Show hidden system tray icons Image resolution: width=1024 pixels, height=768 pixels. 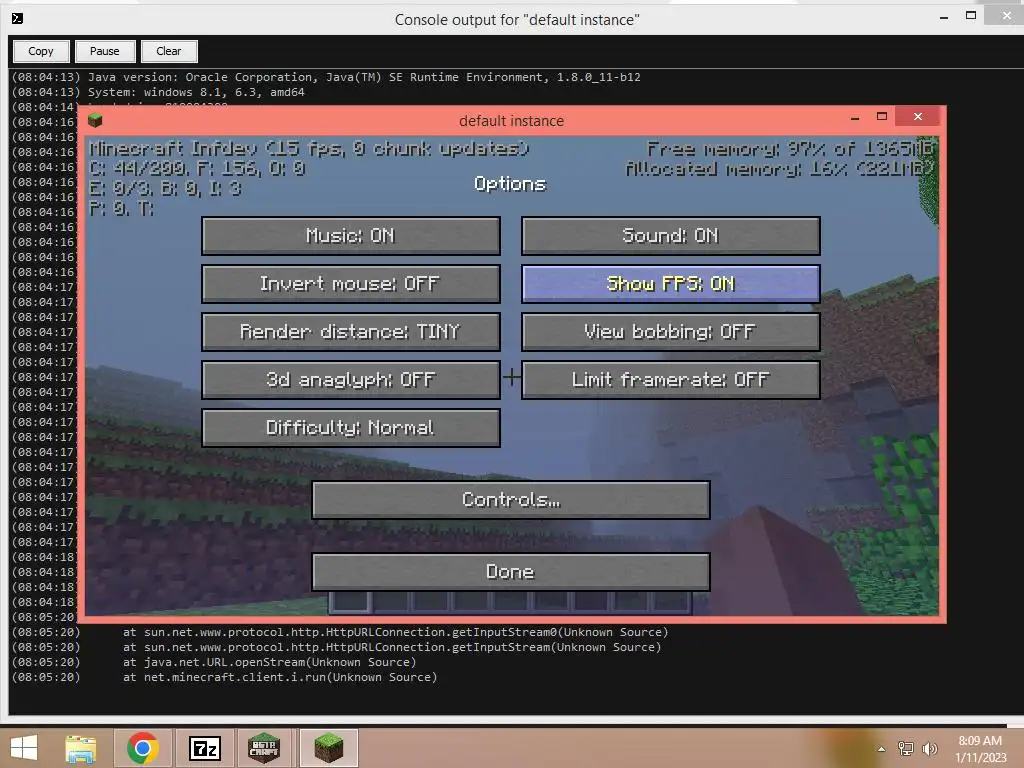pos(881,749)
